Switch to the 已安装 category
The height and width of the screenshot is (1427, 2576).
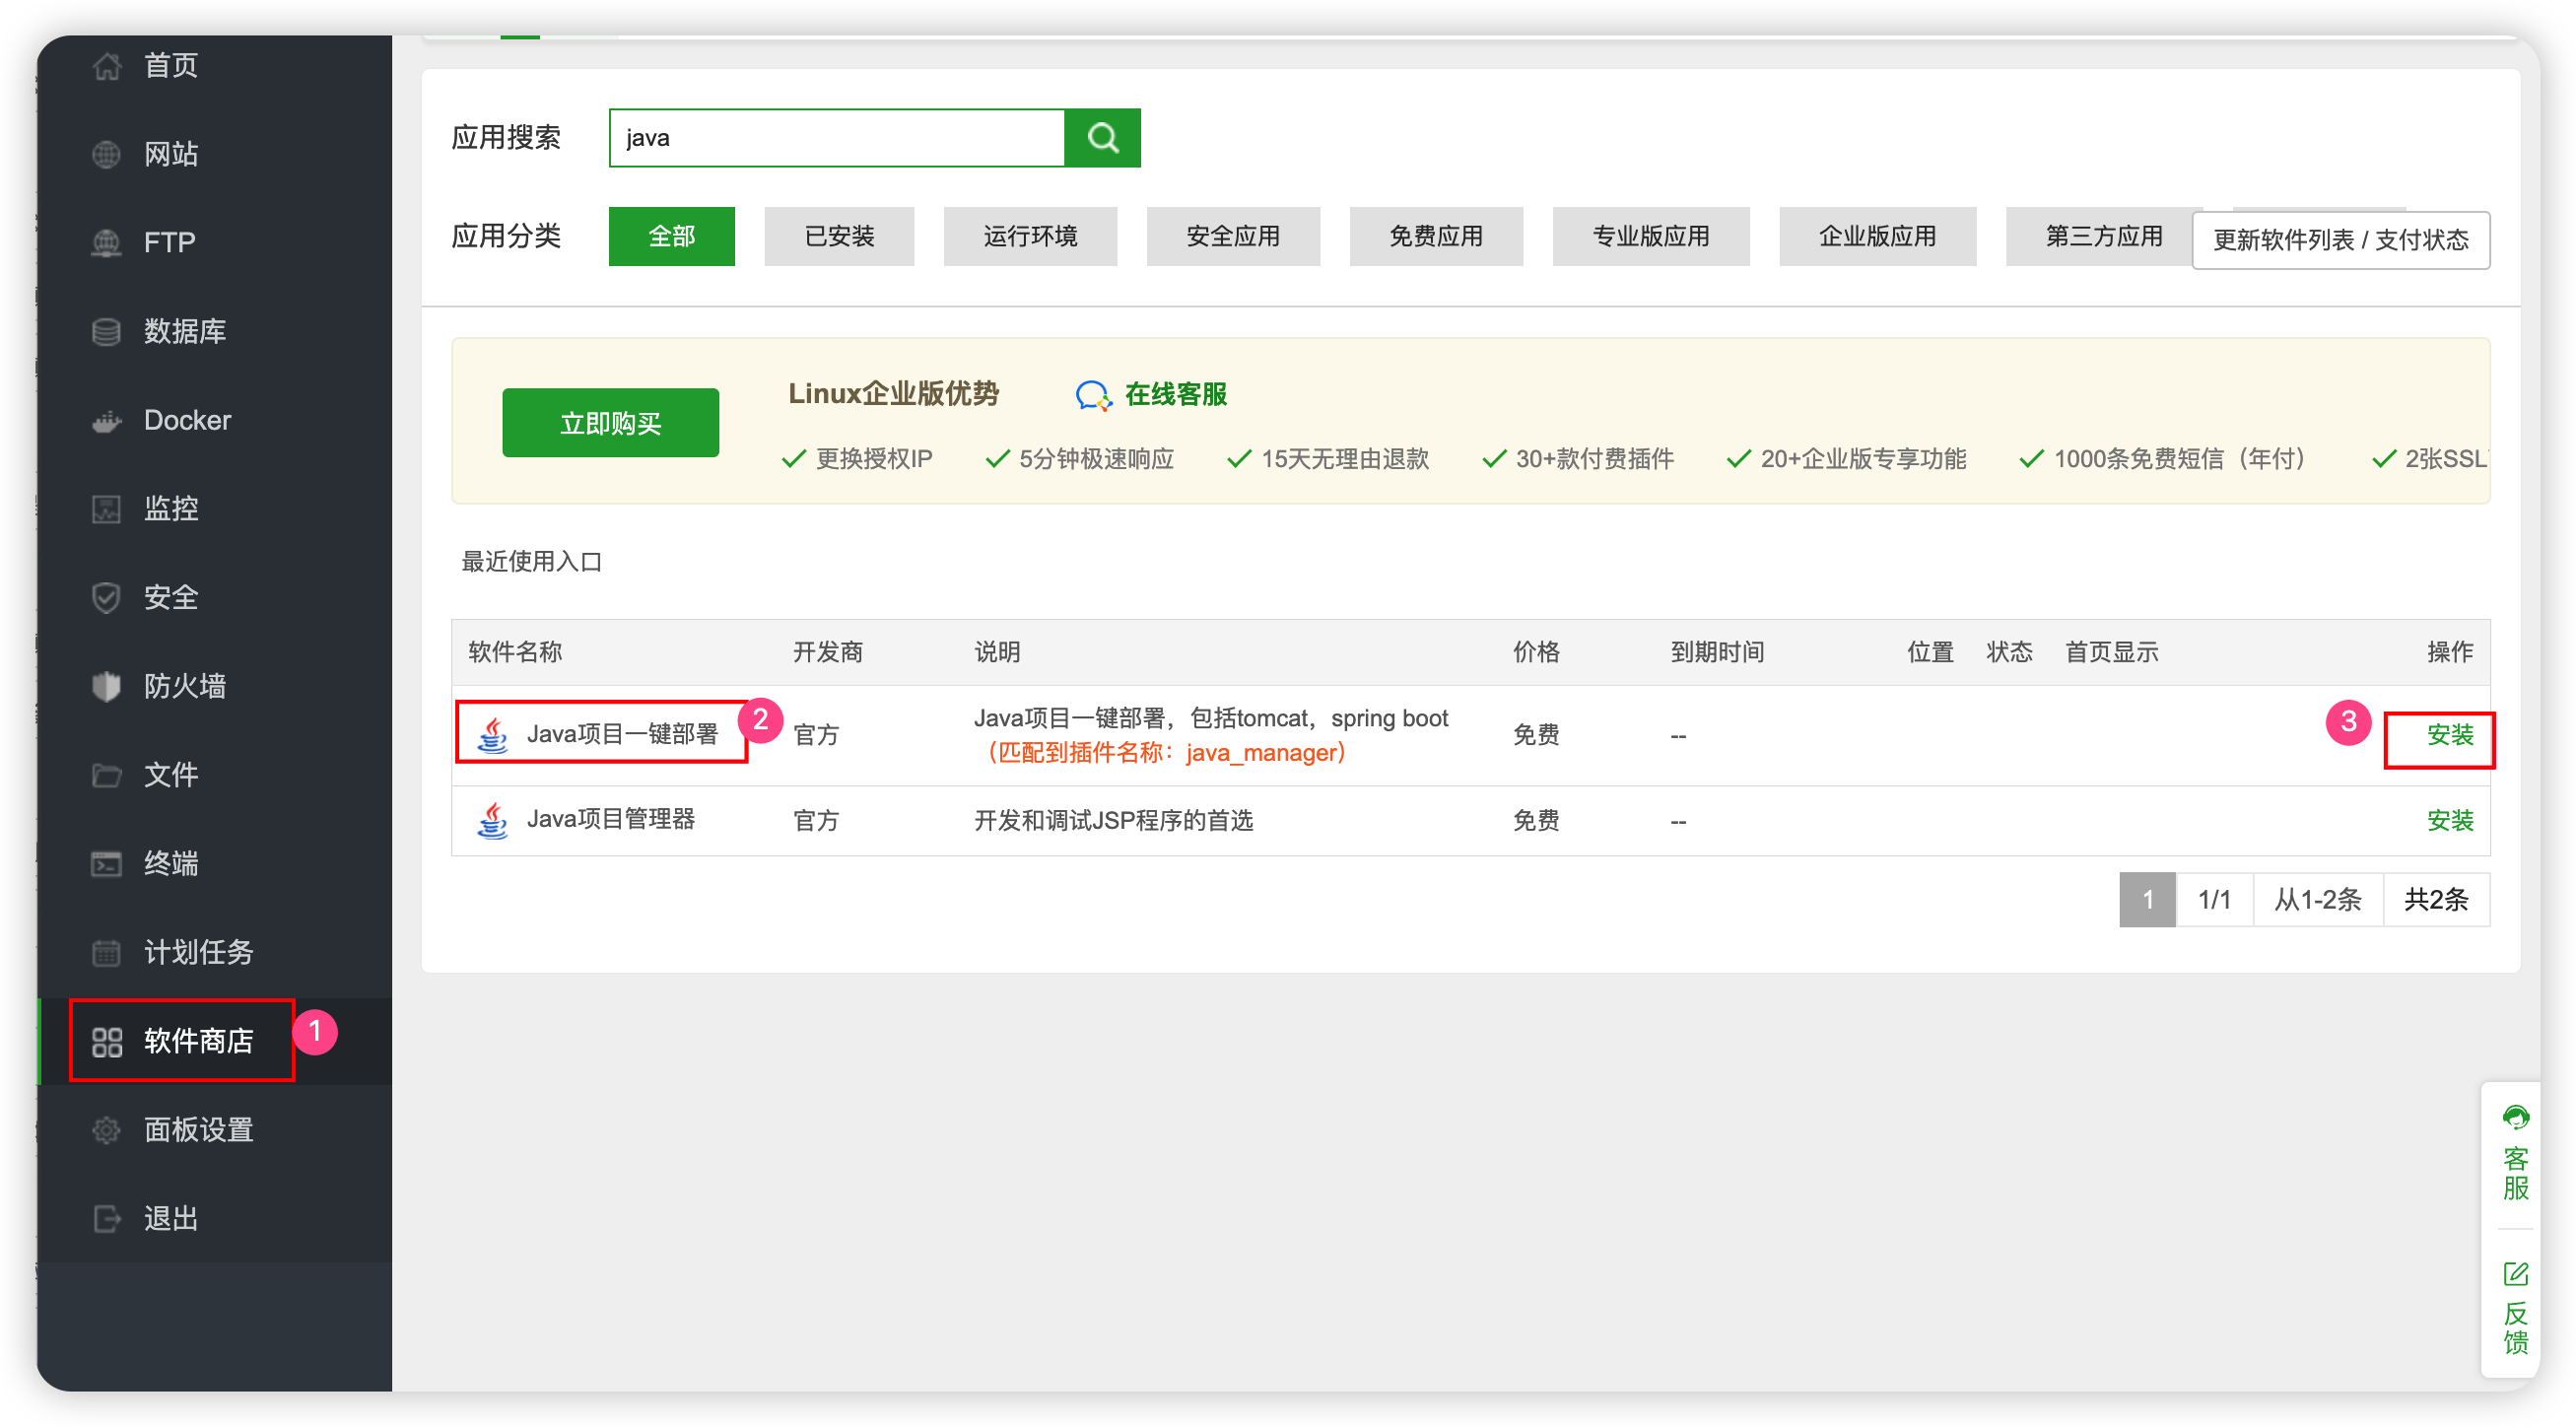click(x=840, y=237)
